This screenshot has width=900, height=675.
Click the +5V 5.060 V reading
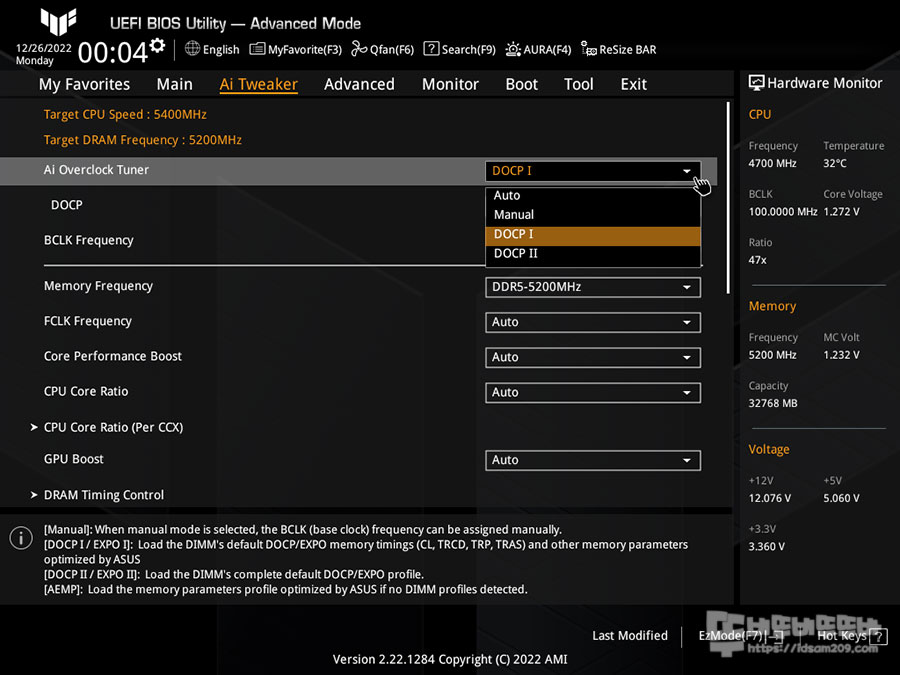841,498
